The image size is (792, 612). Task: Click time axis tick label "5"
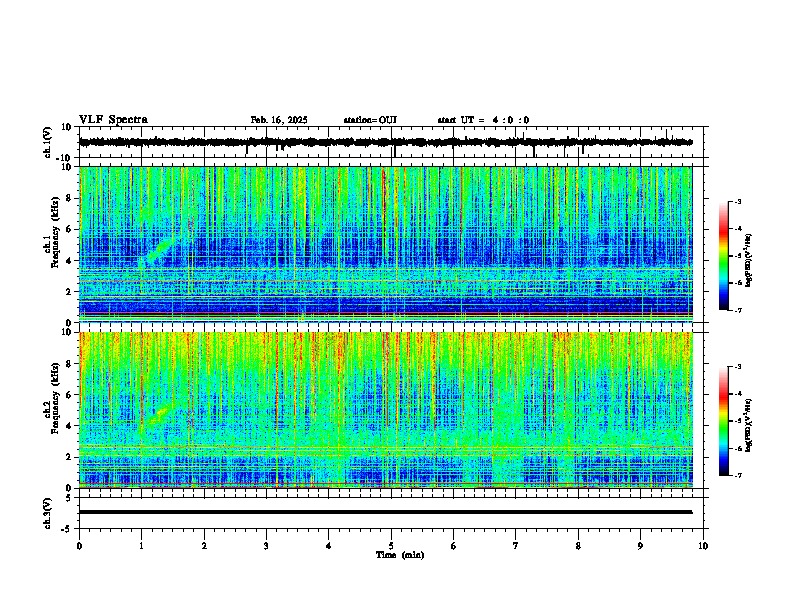click(x=391, y=546)
